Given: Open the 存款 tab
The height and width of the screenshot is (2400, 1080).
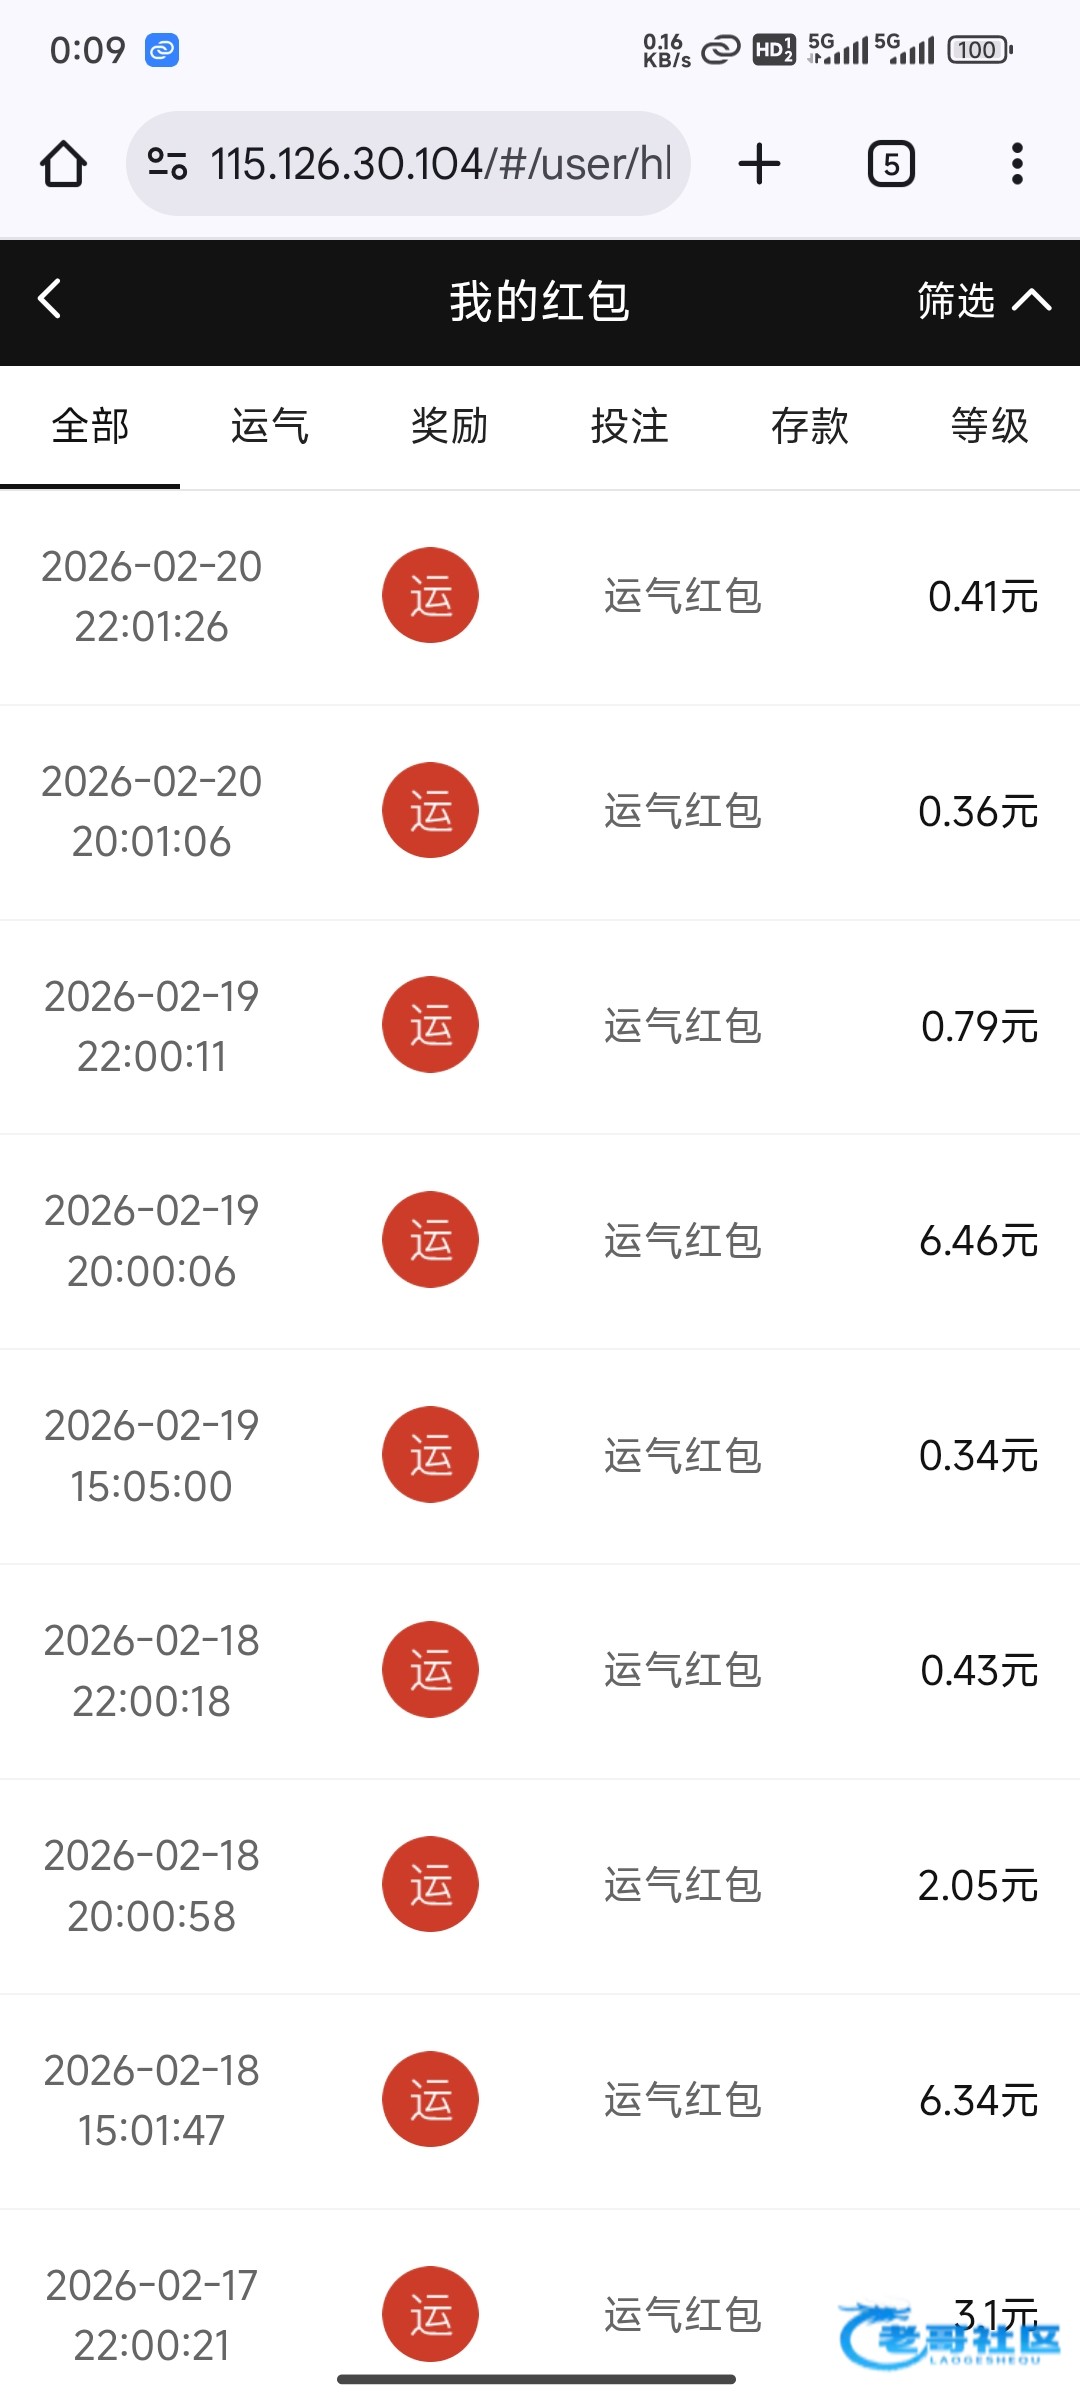Looking at the screenshot, I should [x=810, y=427].
